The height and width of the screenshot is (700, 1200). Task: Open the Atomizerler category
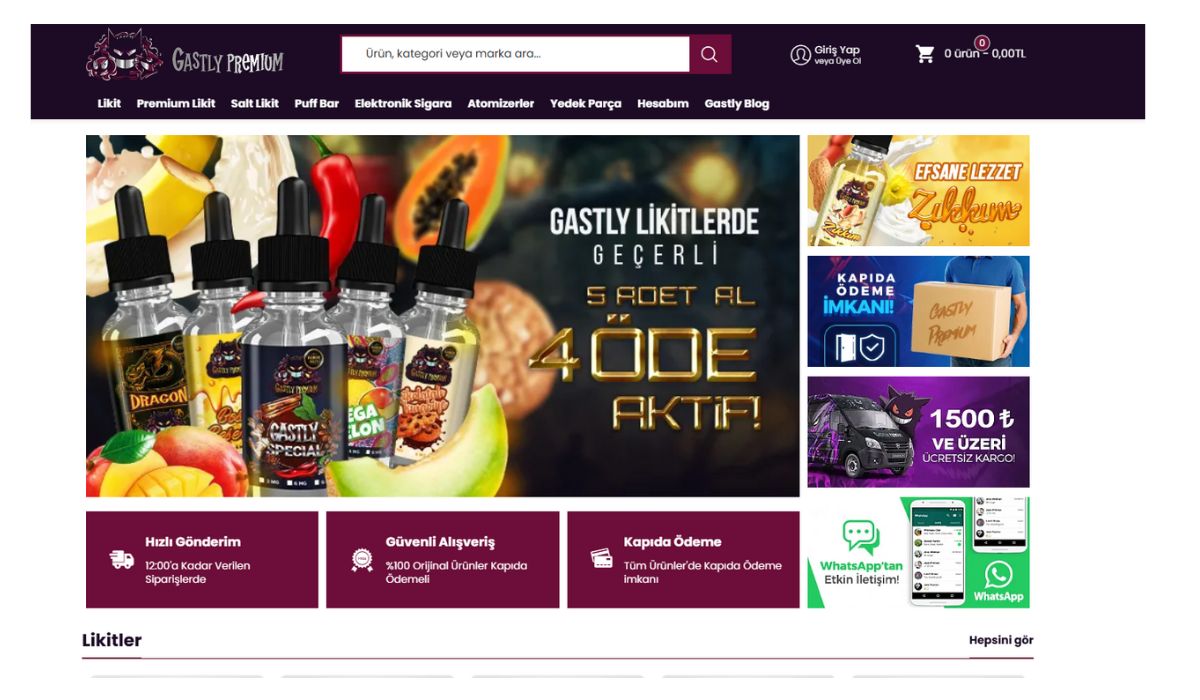coord(501,104)
